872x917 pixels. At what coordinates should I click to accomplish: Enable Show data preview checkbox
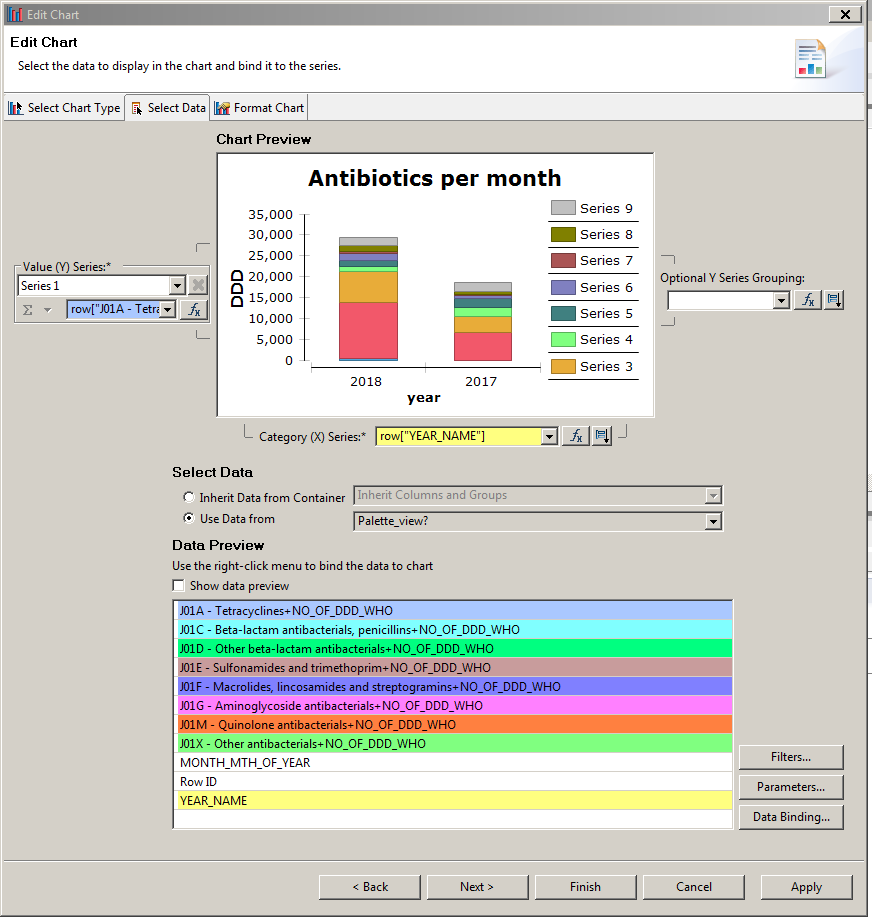pyautogui.click(x=179, y=586)
